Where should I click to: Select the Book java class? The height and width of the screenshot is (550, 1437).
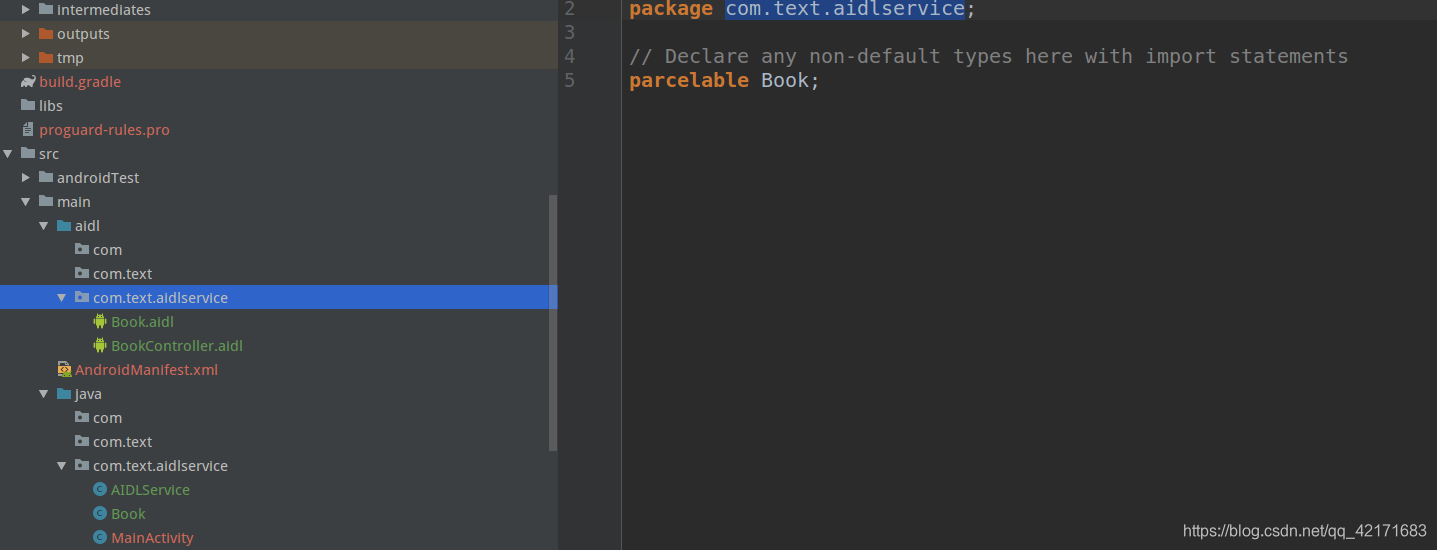coord(128,514)
